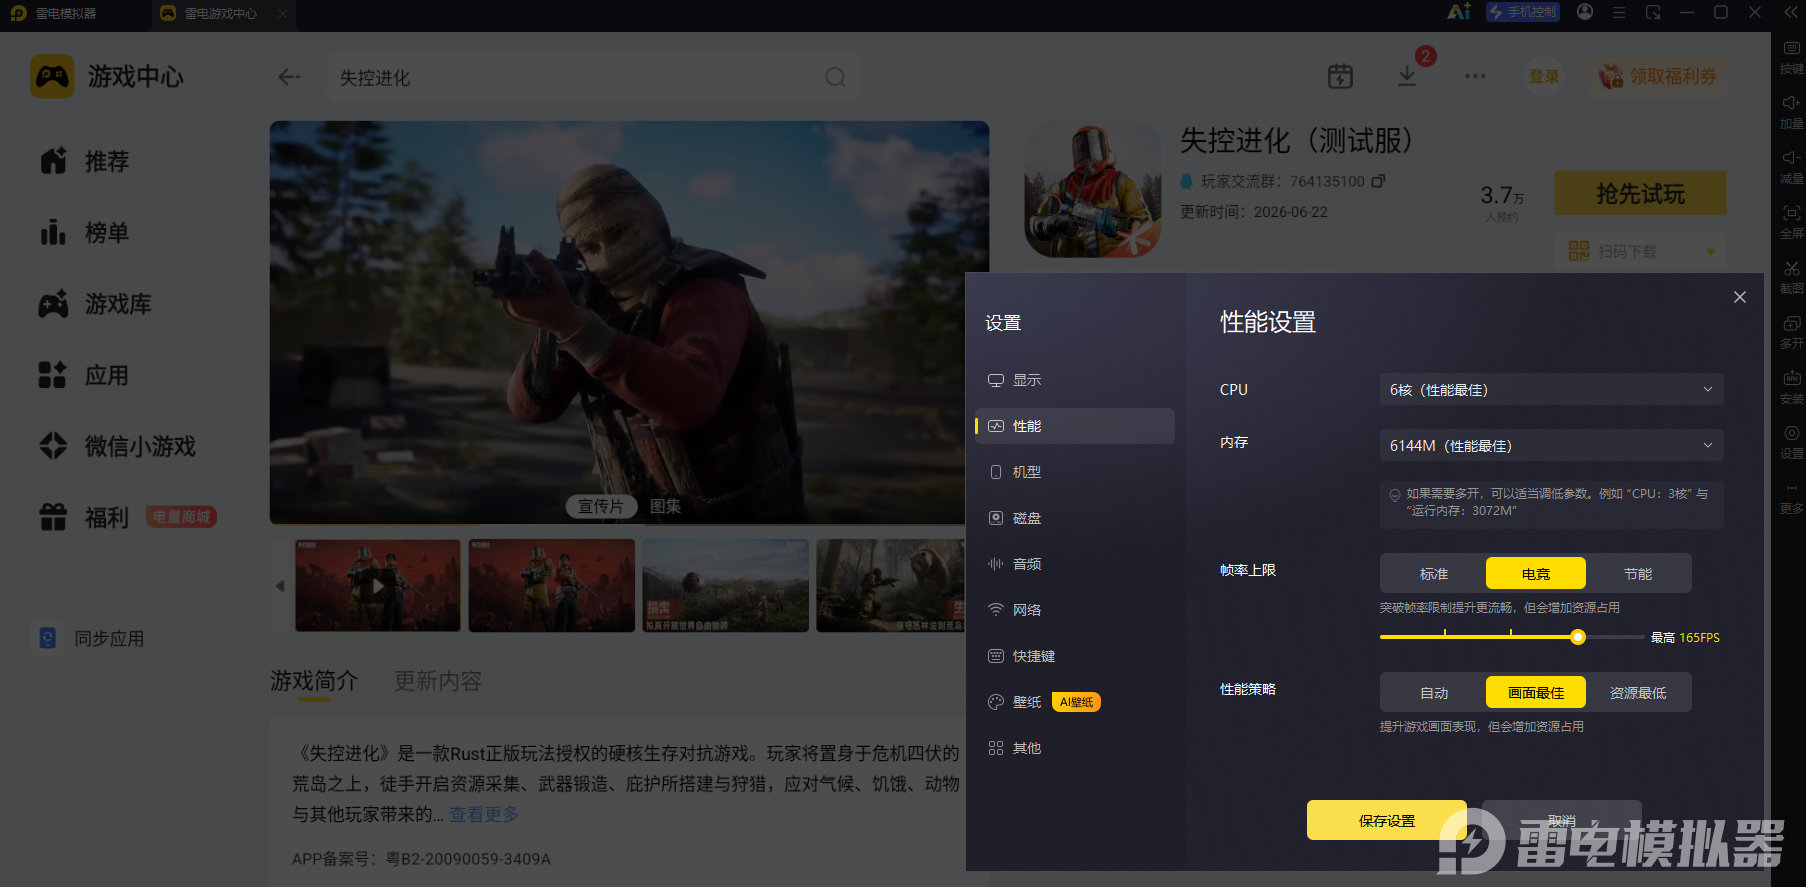Open 磁盘 settings category
Image resolution: width=1806 pixels, height=887 pixels.
1074,518
